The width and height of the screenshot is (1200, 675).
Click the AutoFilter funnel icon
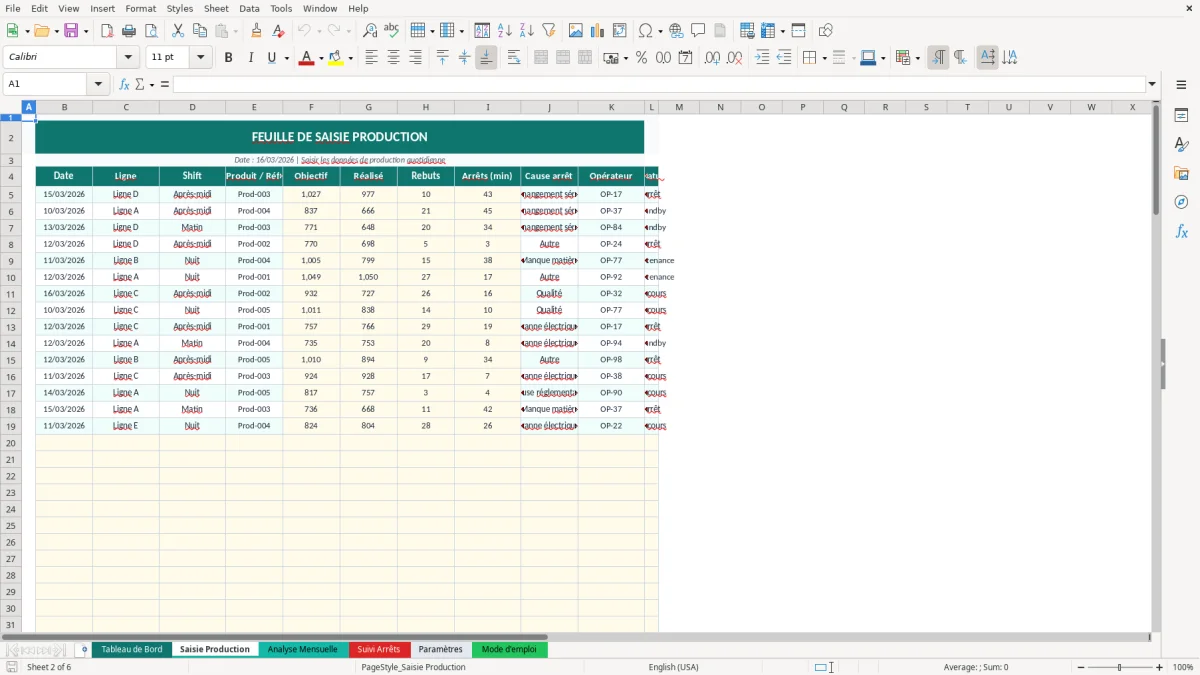[548, 31]
